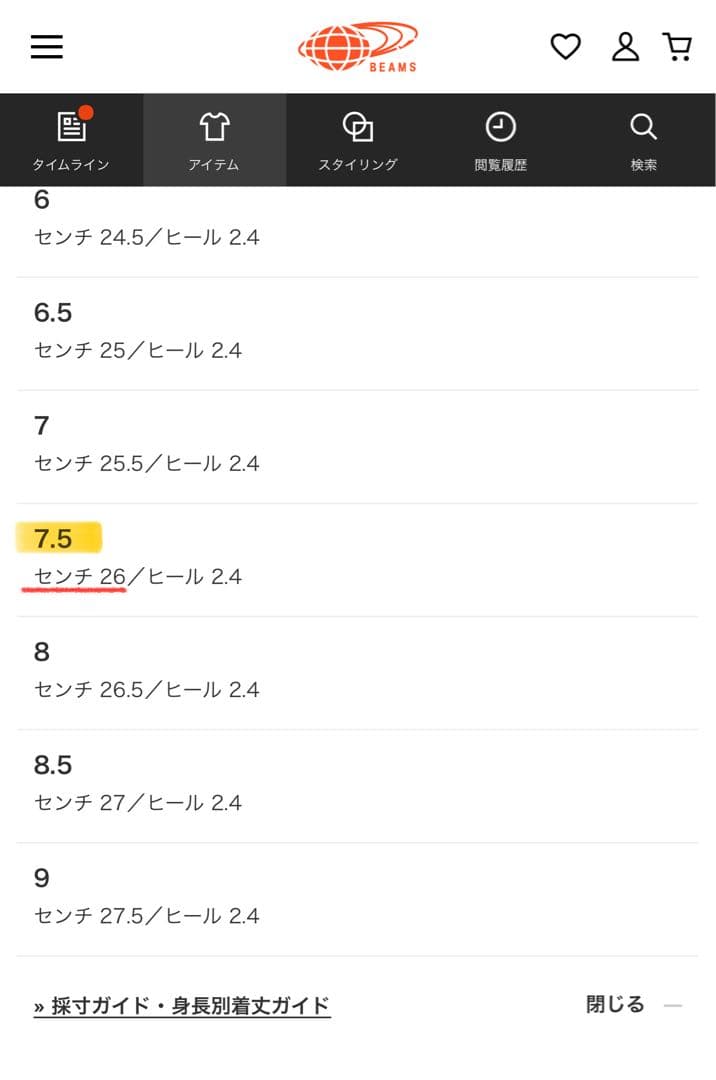This screenshot has width=716, height=1080.
Task: Click the BEAMS globe logo
Action: 357,47
